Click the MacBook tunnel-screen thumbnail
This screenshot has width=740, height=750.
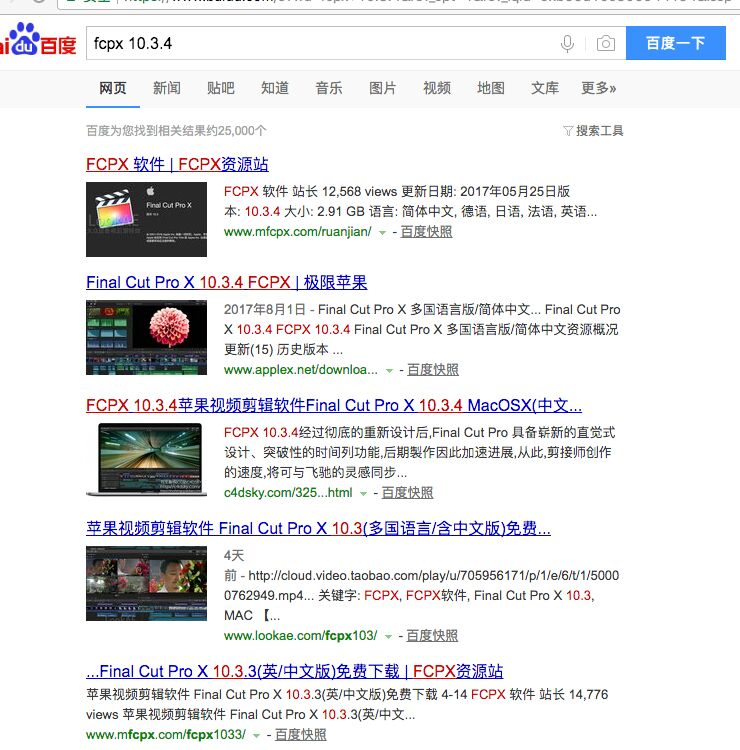pos(146,460)
